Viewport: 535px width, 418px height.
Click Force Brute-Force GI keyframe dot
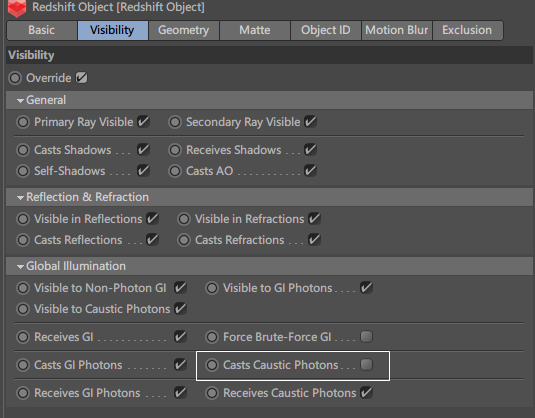(x=212, y=337)
